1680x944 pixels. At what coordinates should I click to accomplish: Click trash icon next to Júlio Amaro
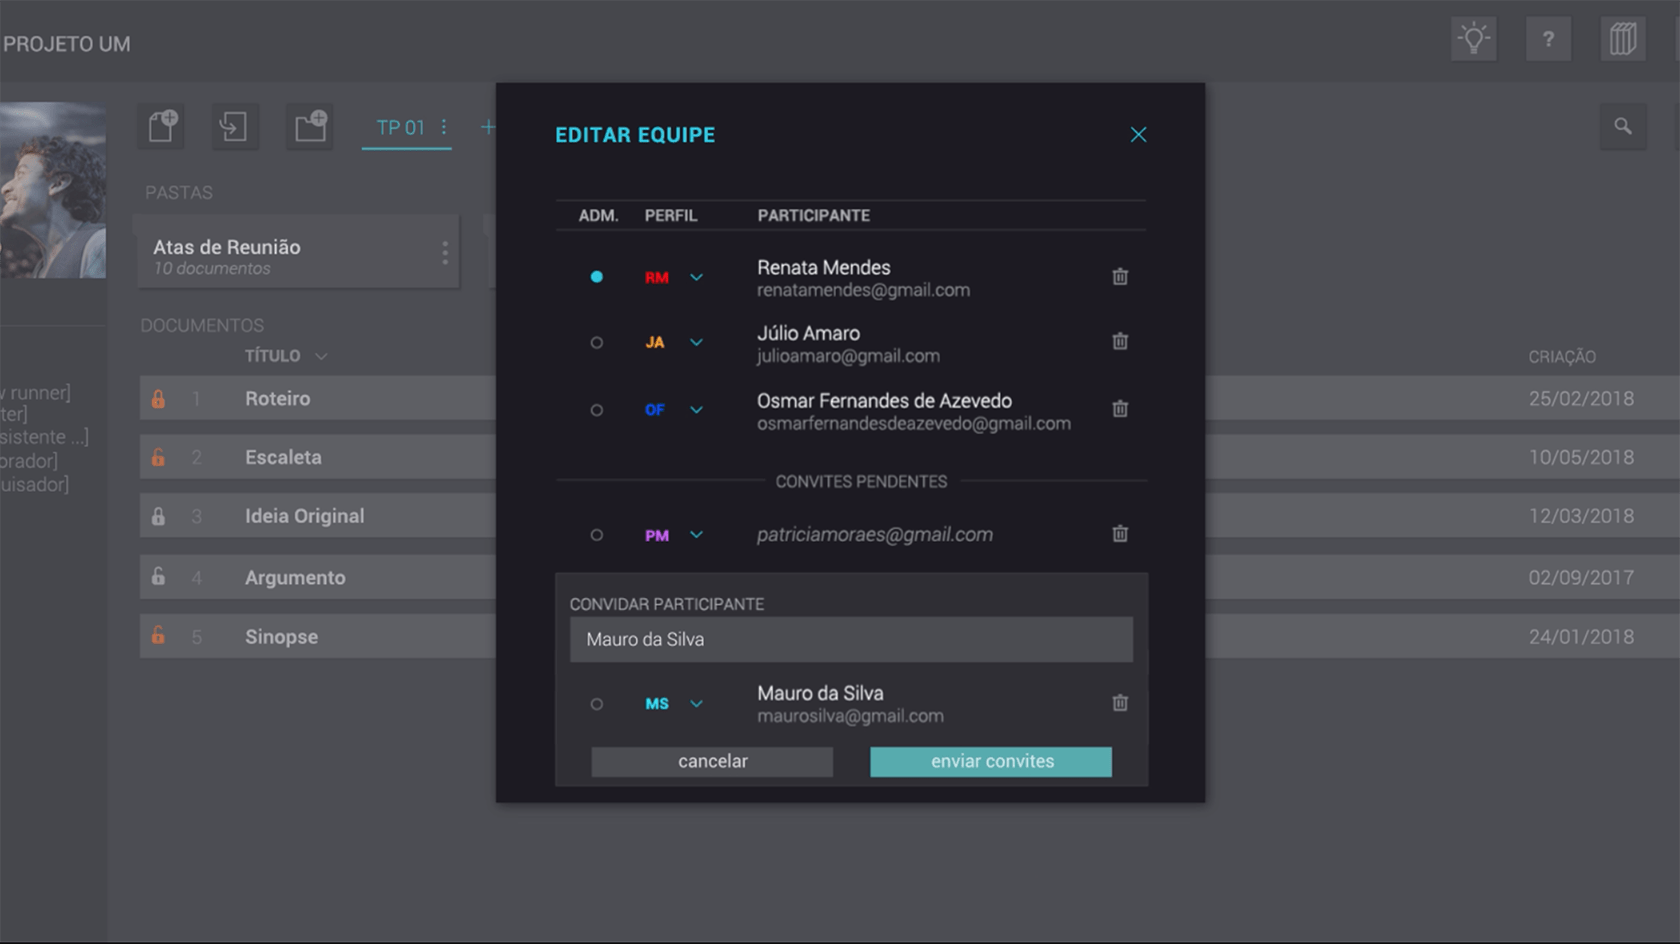point(1120,342)
